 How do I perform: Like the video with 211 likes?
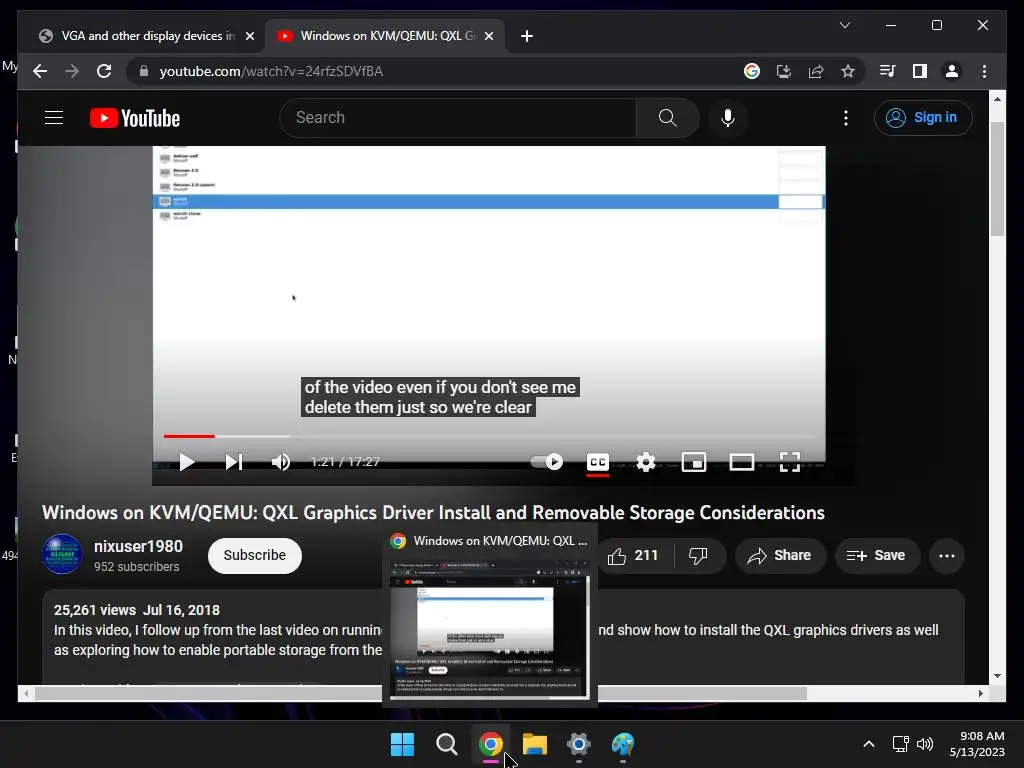click(x=633, y=555)
